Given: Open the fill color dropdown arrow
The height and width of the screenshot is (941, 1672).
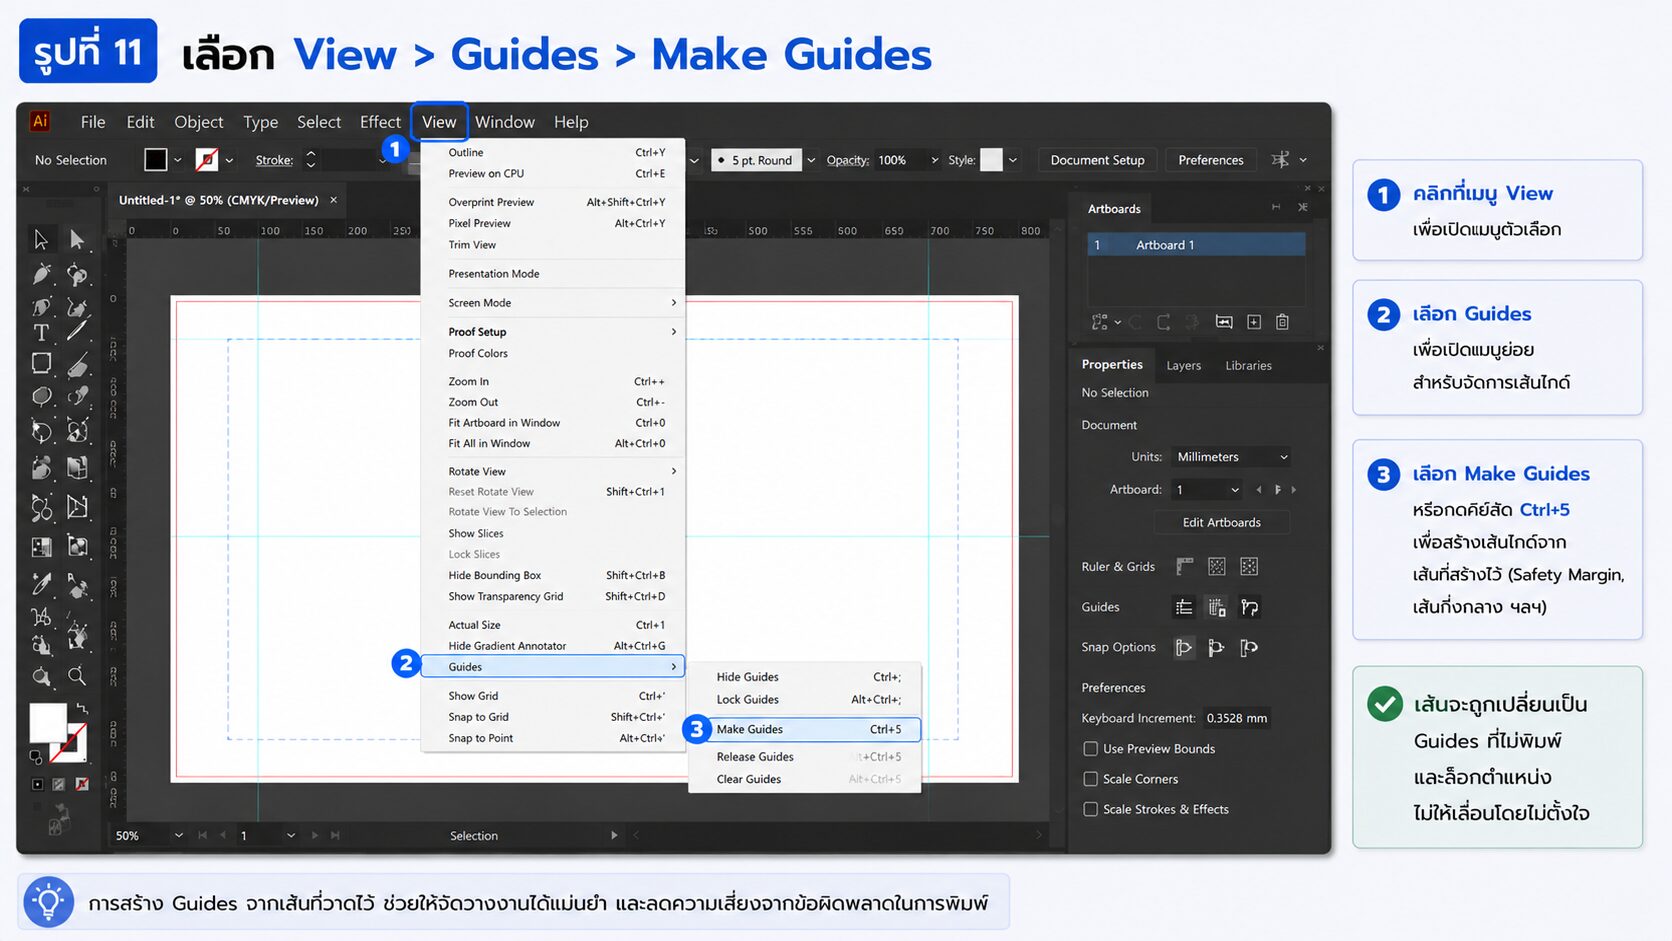Looking at the screenshot, I should [x=178, y=160].
